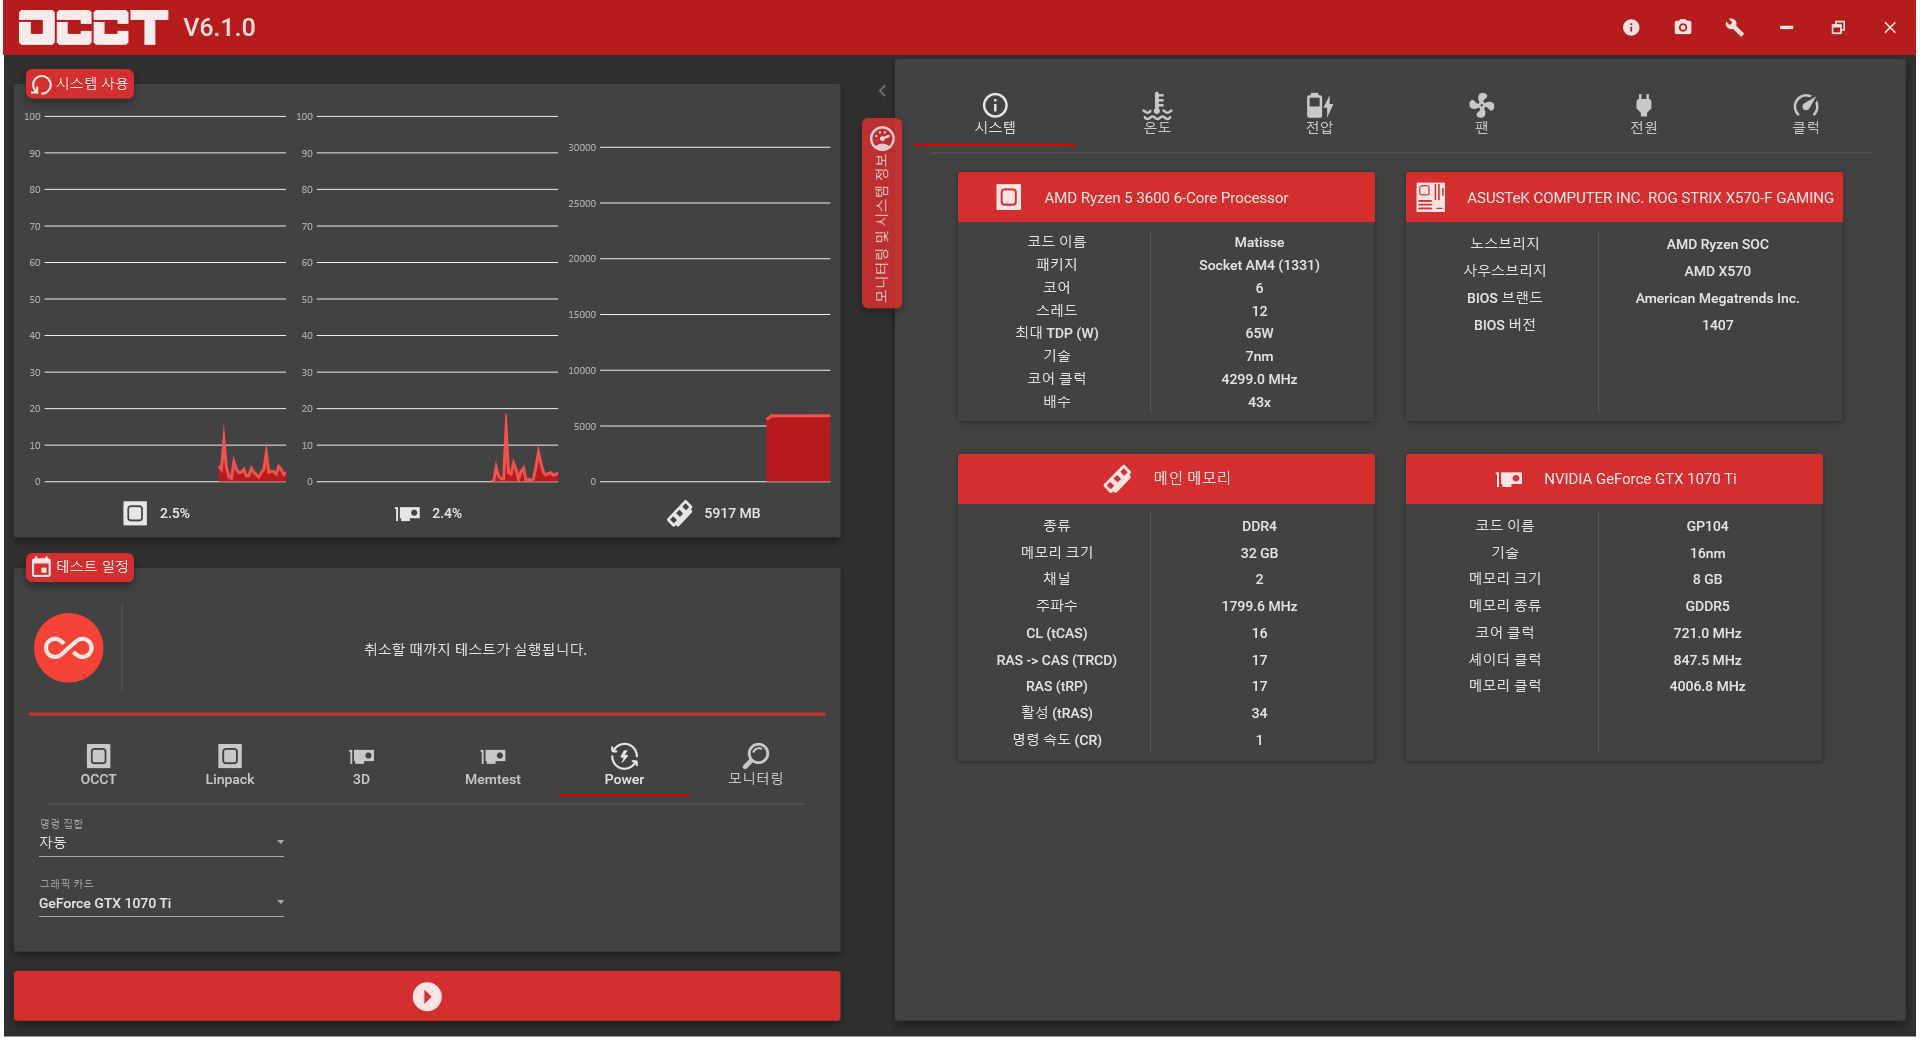
Task: Open settings with the wrench icon
Action: [x=1735, y=27]
